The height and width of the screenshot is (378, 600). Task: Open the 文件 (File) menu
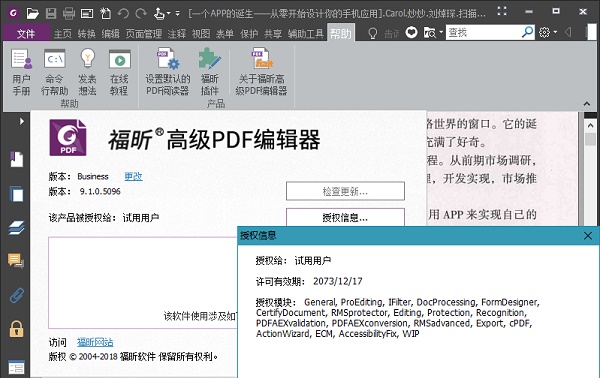coord(26,34)
